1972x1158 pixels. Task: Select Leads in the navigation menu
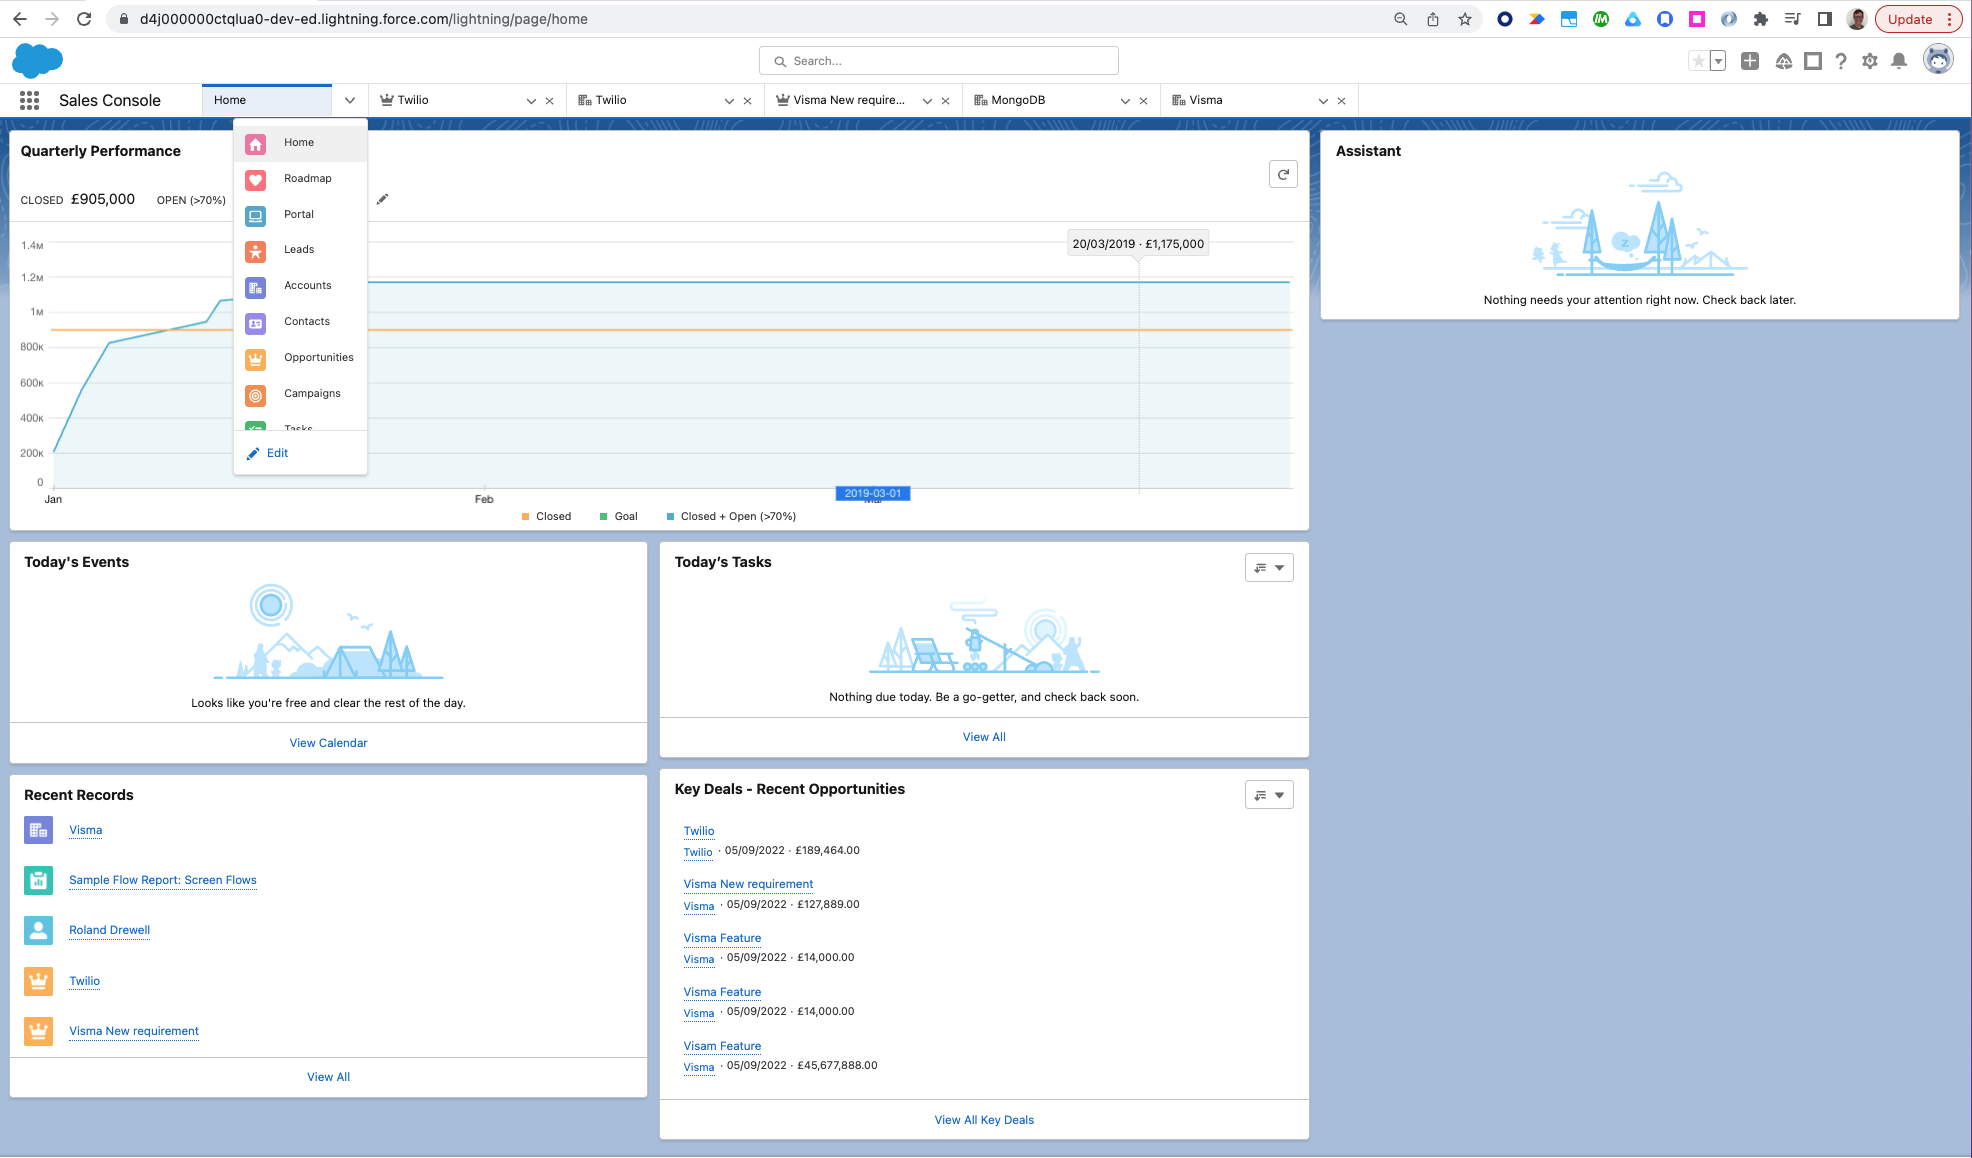pos(300,250)
